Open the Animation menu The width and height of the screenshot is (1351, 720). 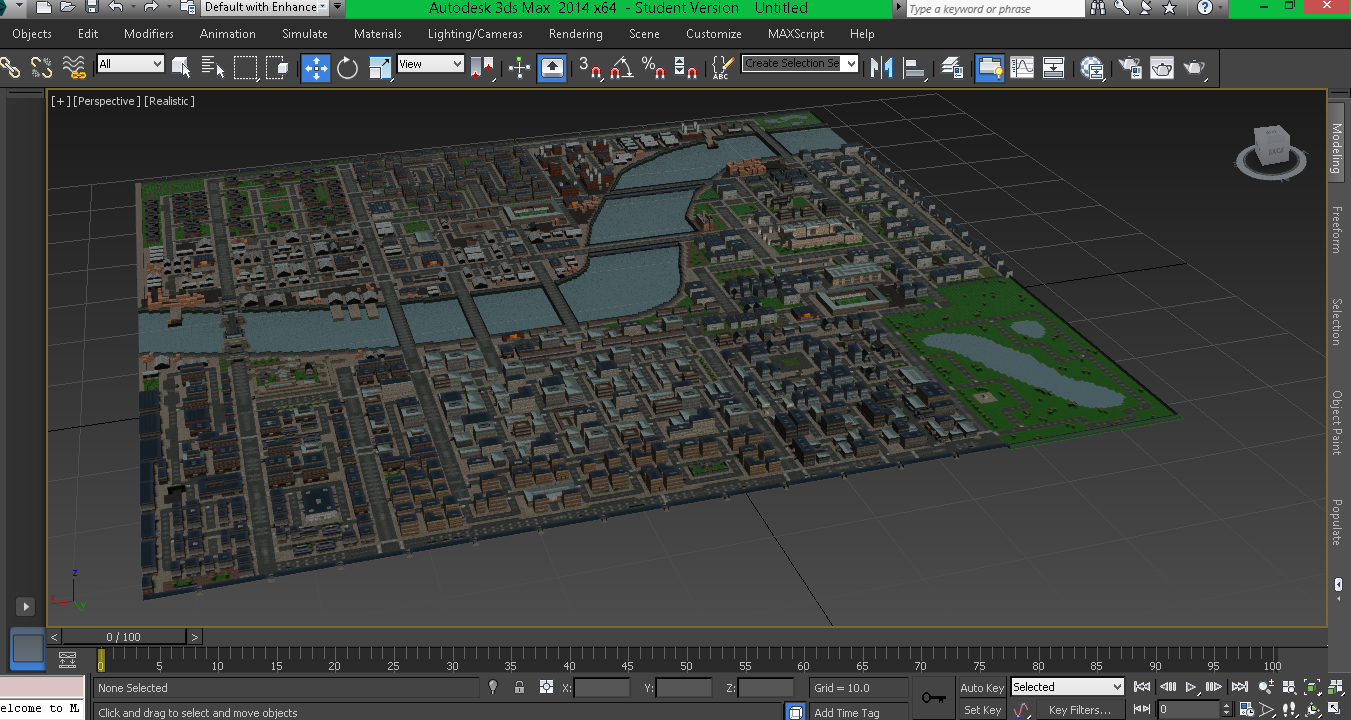pyautogui.click(x=228, y=33)
